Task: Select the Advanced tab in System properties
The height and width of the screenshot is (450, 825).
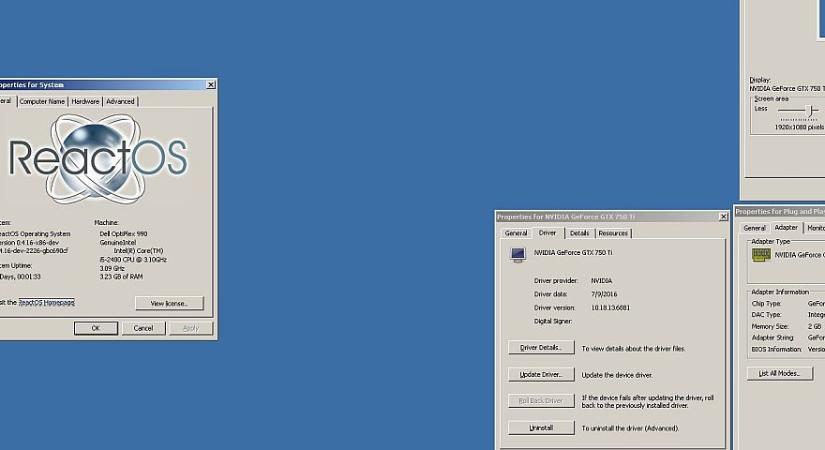Action: (120, 102)
